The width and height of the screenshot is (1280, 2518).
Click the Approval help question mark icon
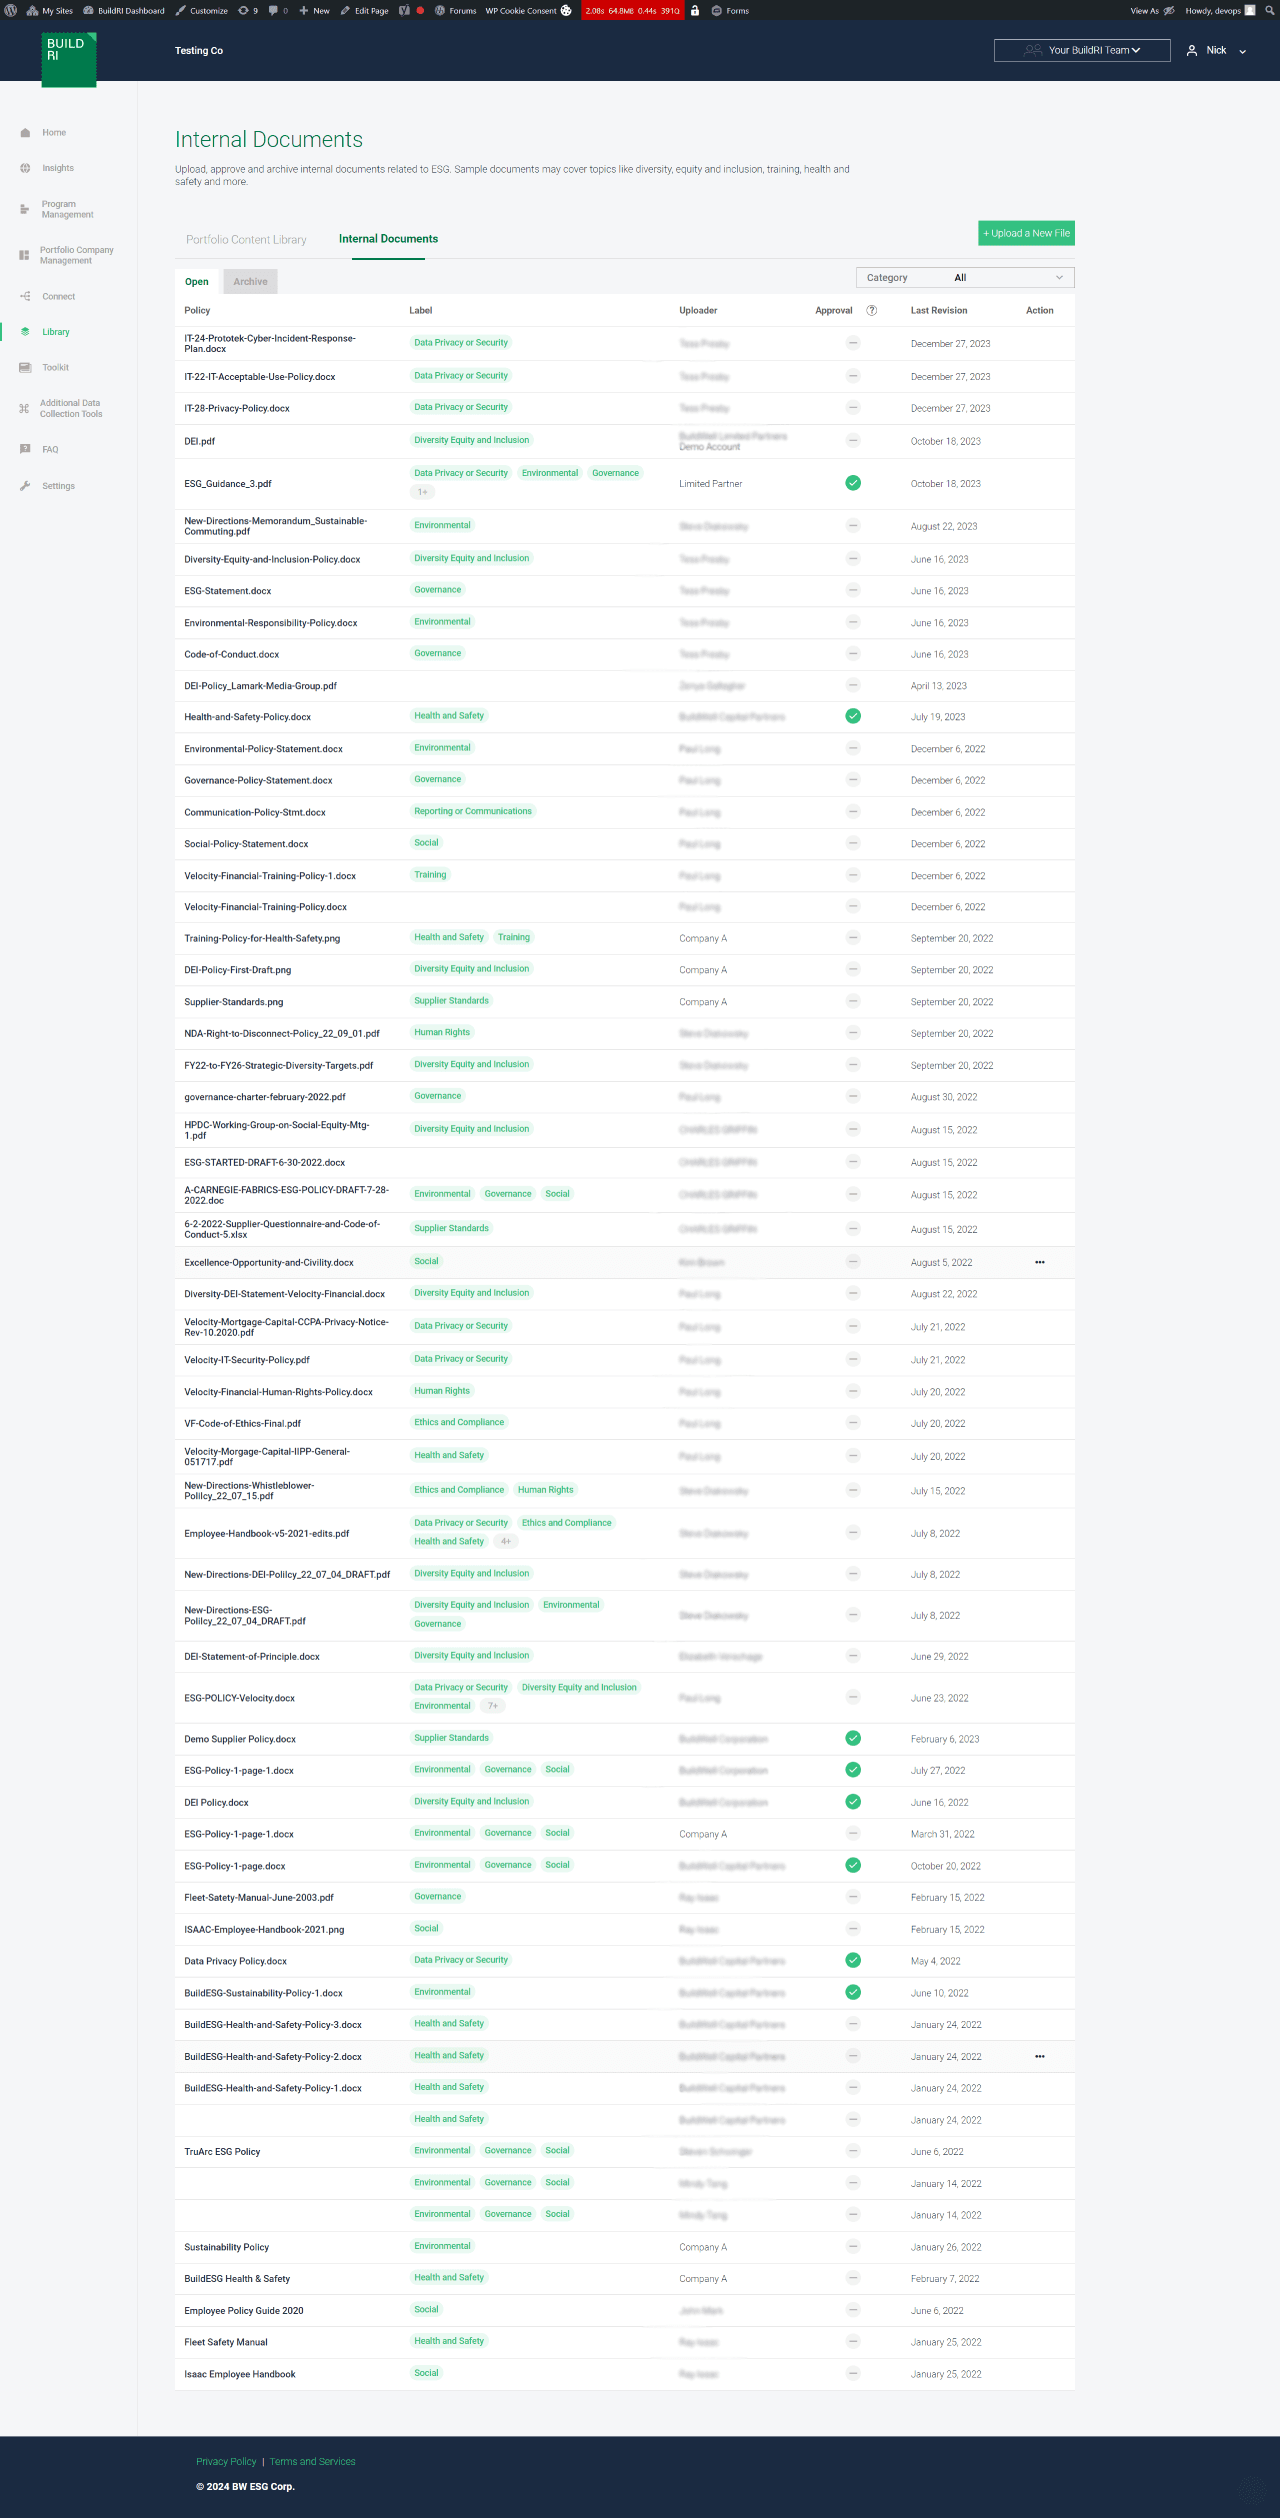[x=872, y=310]
